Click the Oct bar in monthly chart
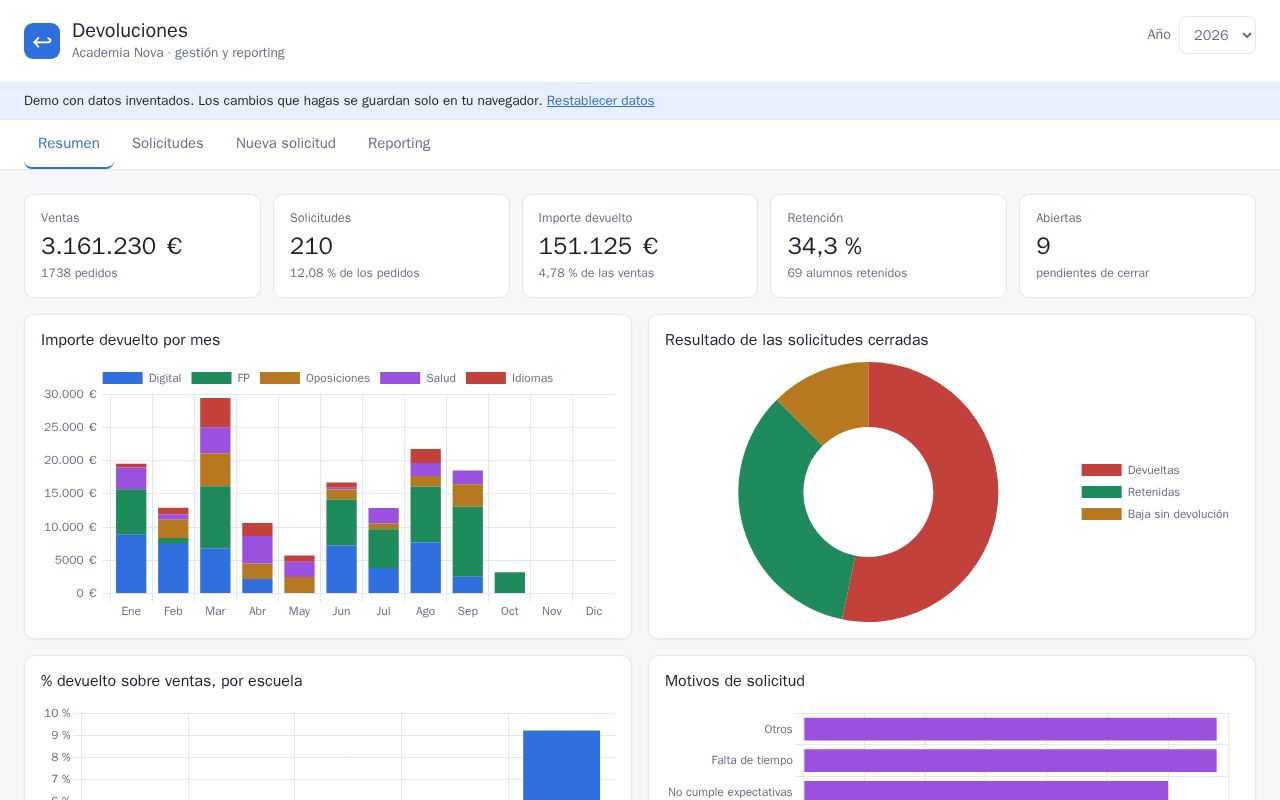This screenshot has height=800, width=1280. (x=510, y=582)
